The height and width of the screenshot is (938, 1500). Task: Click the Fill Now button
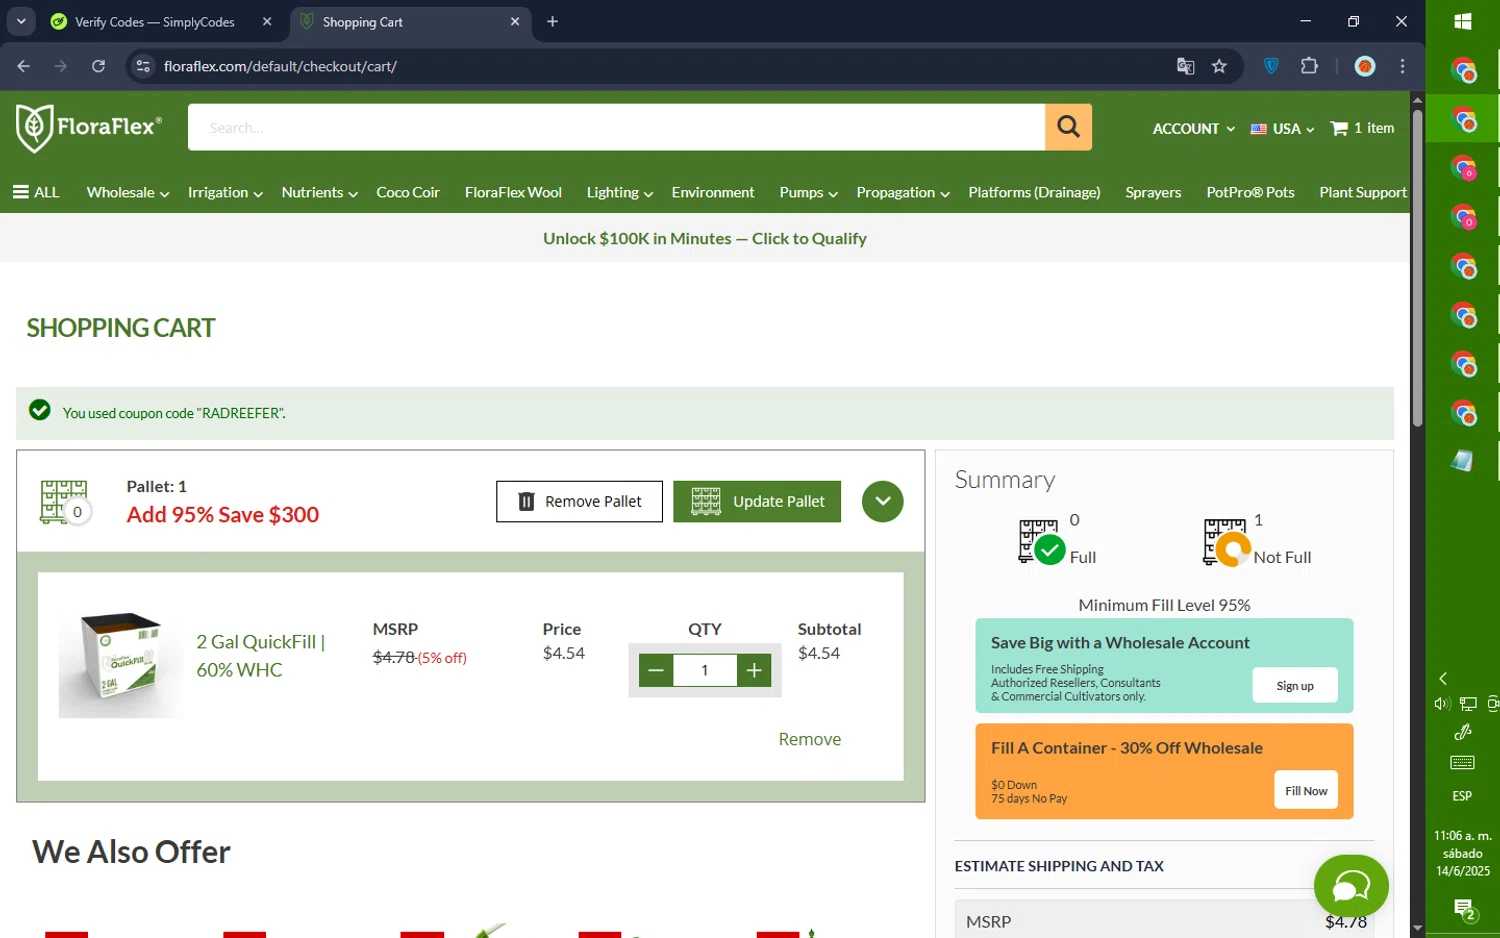(x=1306, y=790)
